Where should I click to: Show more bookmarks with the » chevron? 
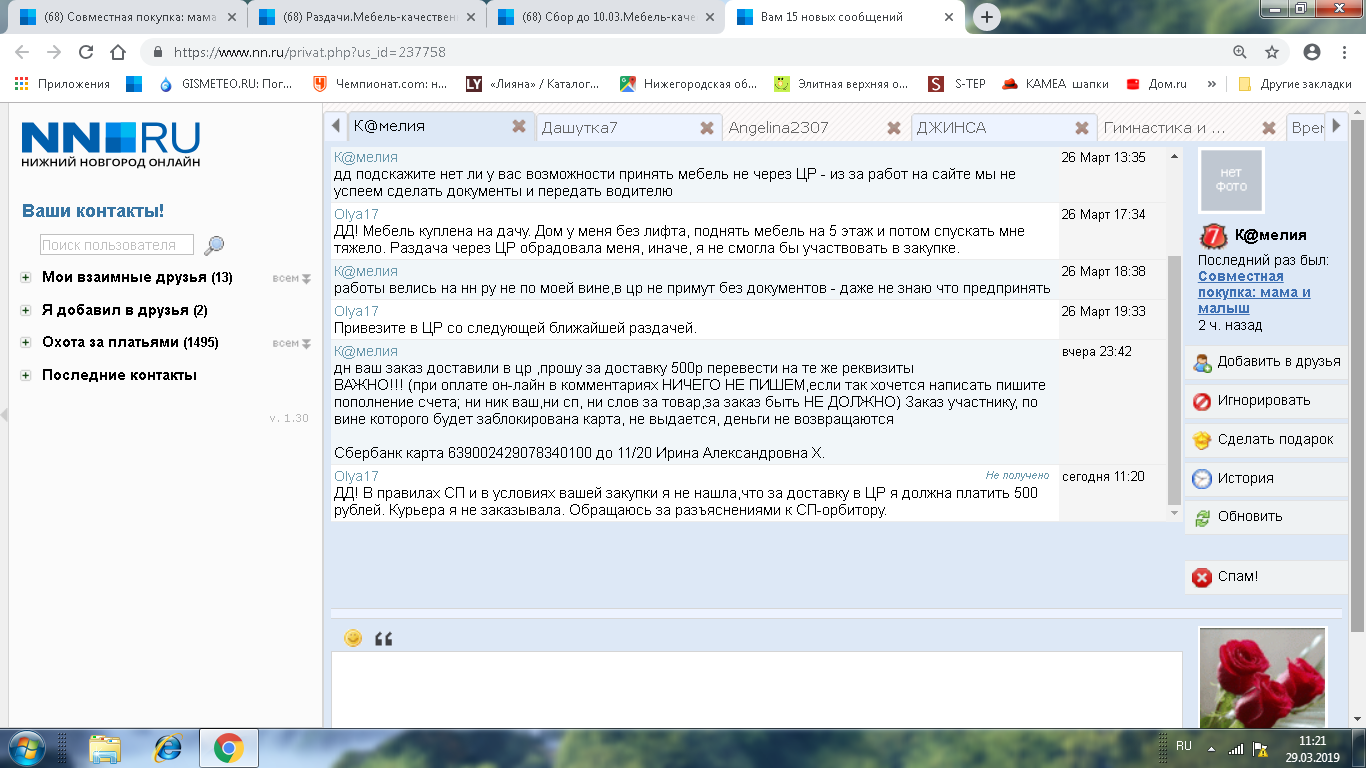coord(1212,84)
